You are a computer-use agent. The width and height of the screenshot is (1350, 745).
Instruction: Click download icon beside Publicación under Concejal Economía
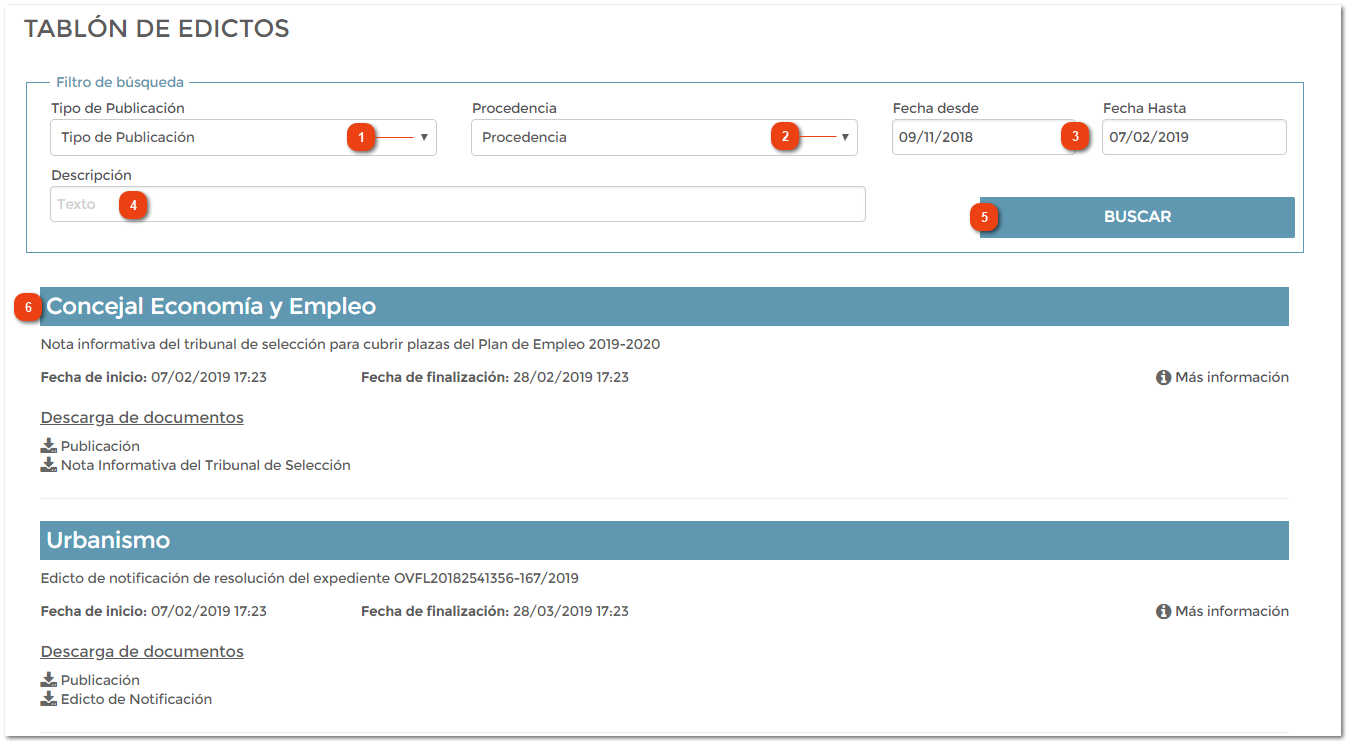pyautogui.click(x=48, y=446)
